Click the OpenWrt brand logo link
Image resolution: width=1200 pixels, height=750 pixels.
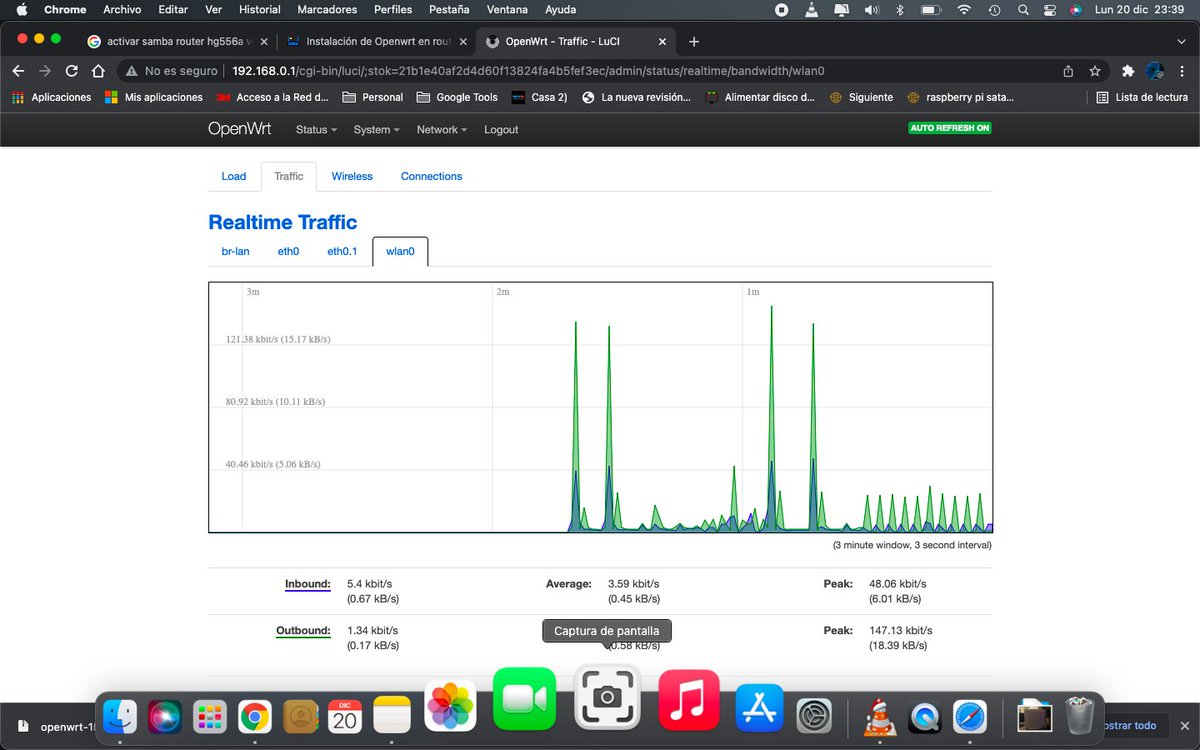point(239,129)
